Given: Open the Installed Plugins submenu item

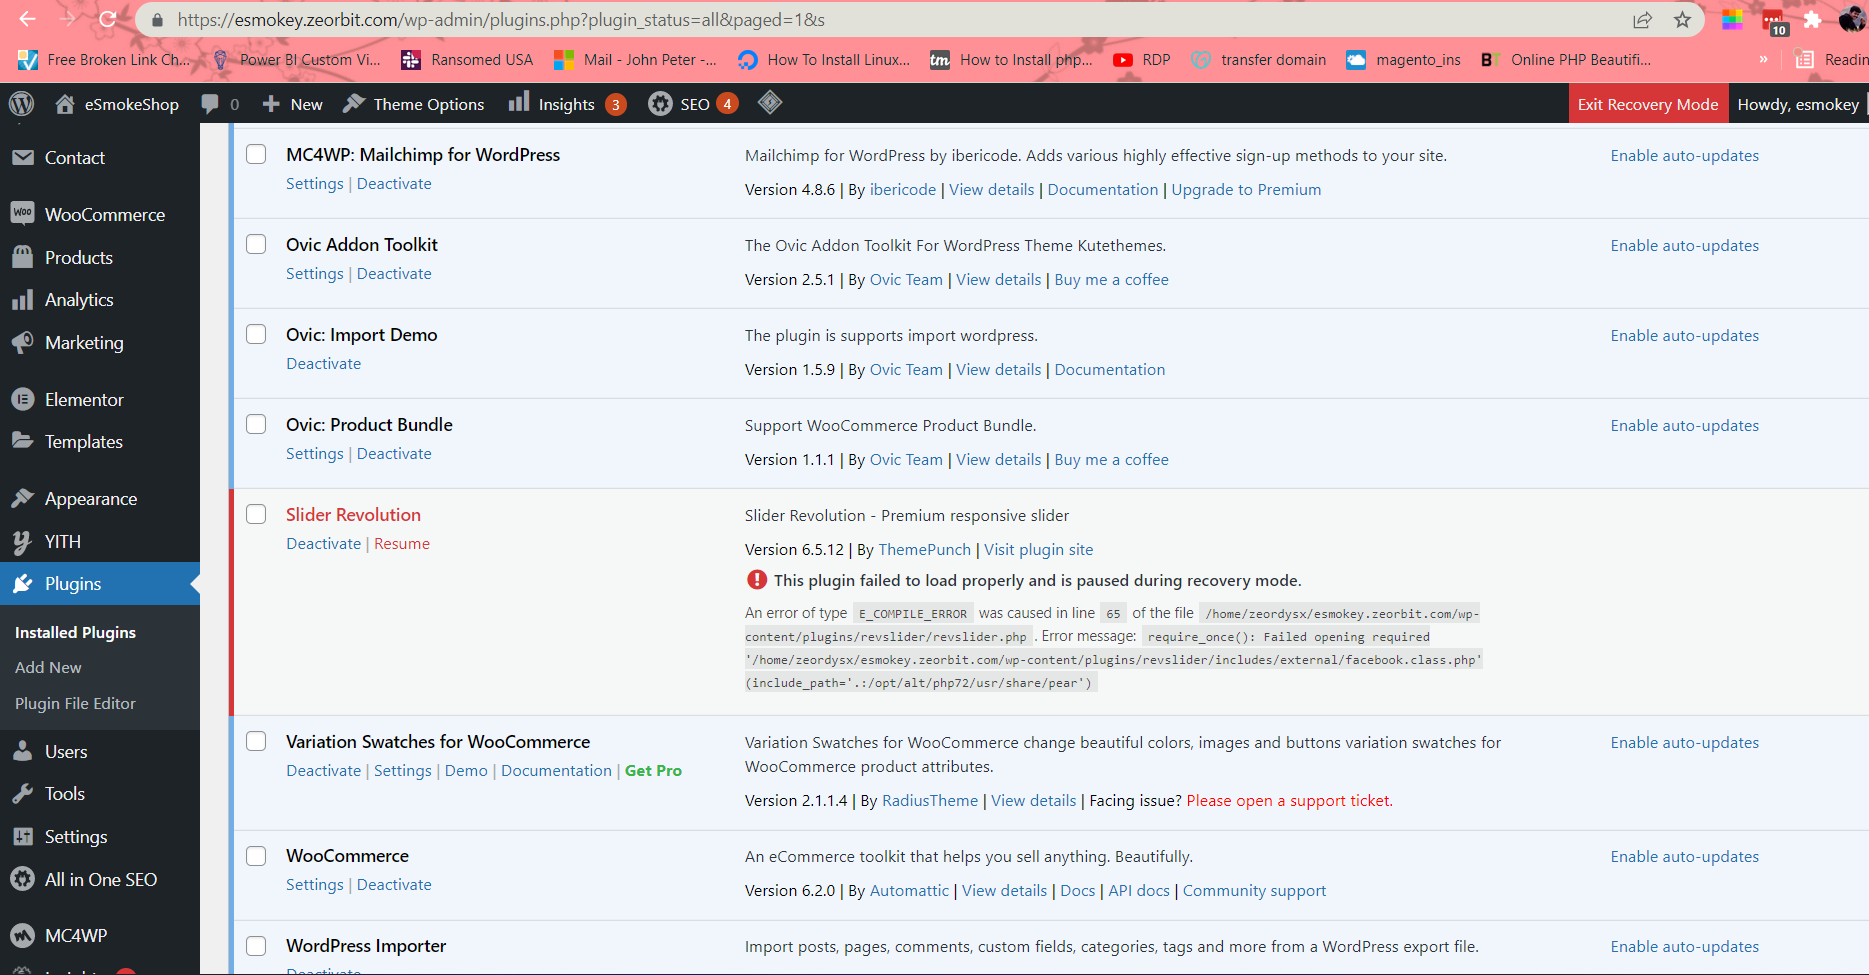Looking at the screenshot, I should (75, 632).
